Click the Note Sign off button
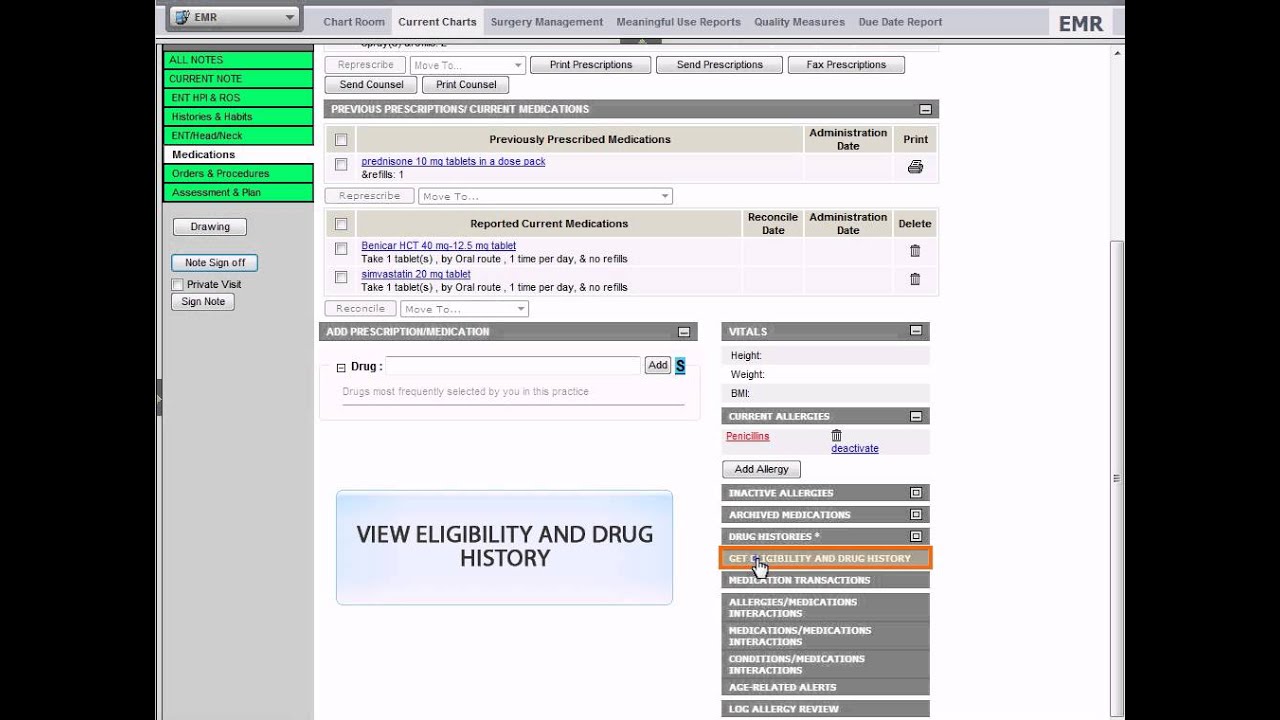Viewport: 1280px width, 720px height. (215, 263)
